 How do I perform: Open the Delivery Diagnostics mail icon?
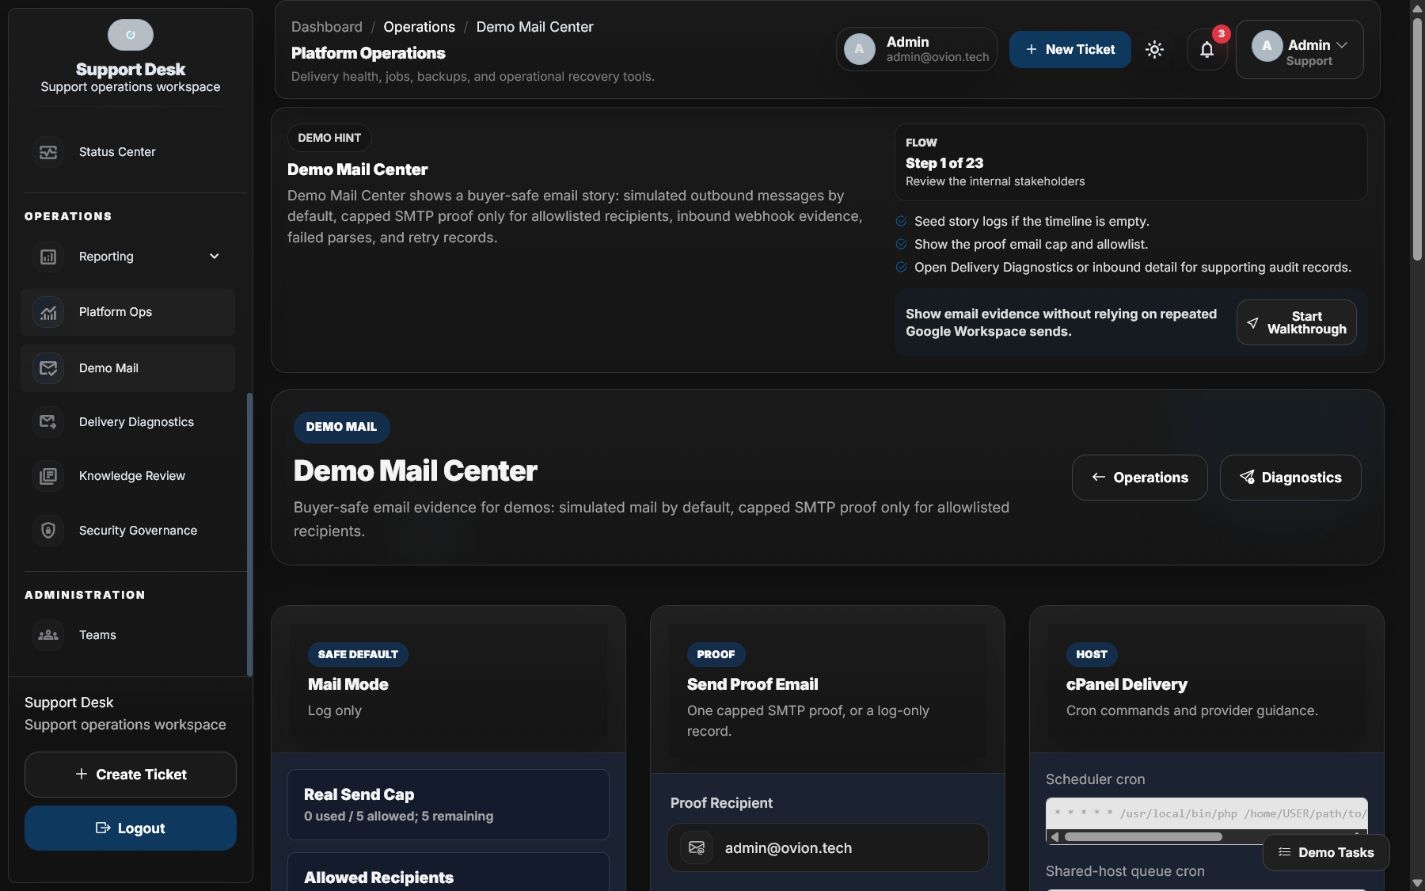pyautogui.click(x=48, y=422)
